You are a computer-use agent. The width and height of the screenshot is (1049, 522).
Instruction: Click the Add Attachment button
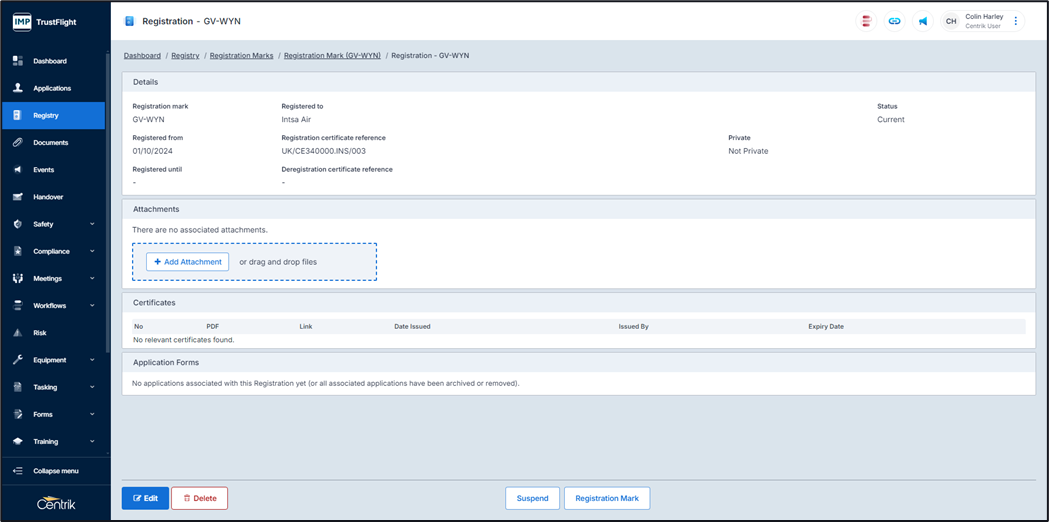tap(188, 262)
